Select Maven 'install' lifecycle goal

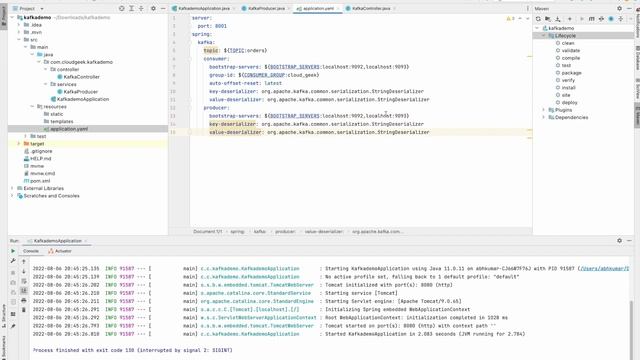tap(568, 87)
